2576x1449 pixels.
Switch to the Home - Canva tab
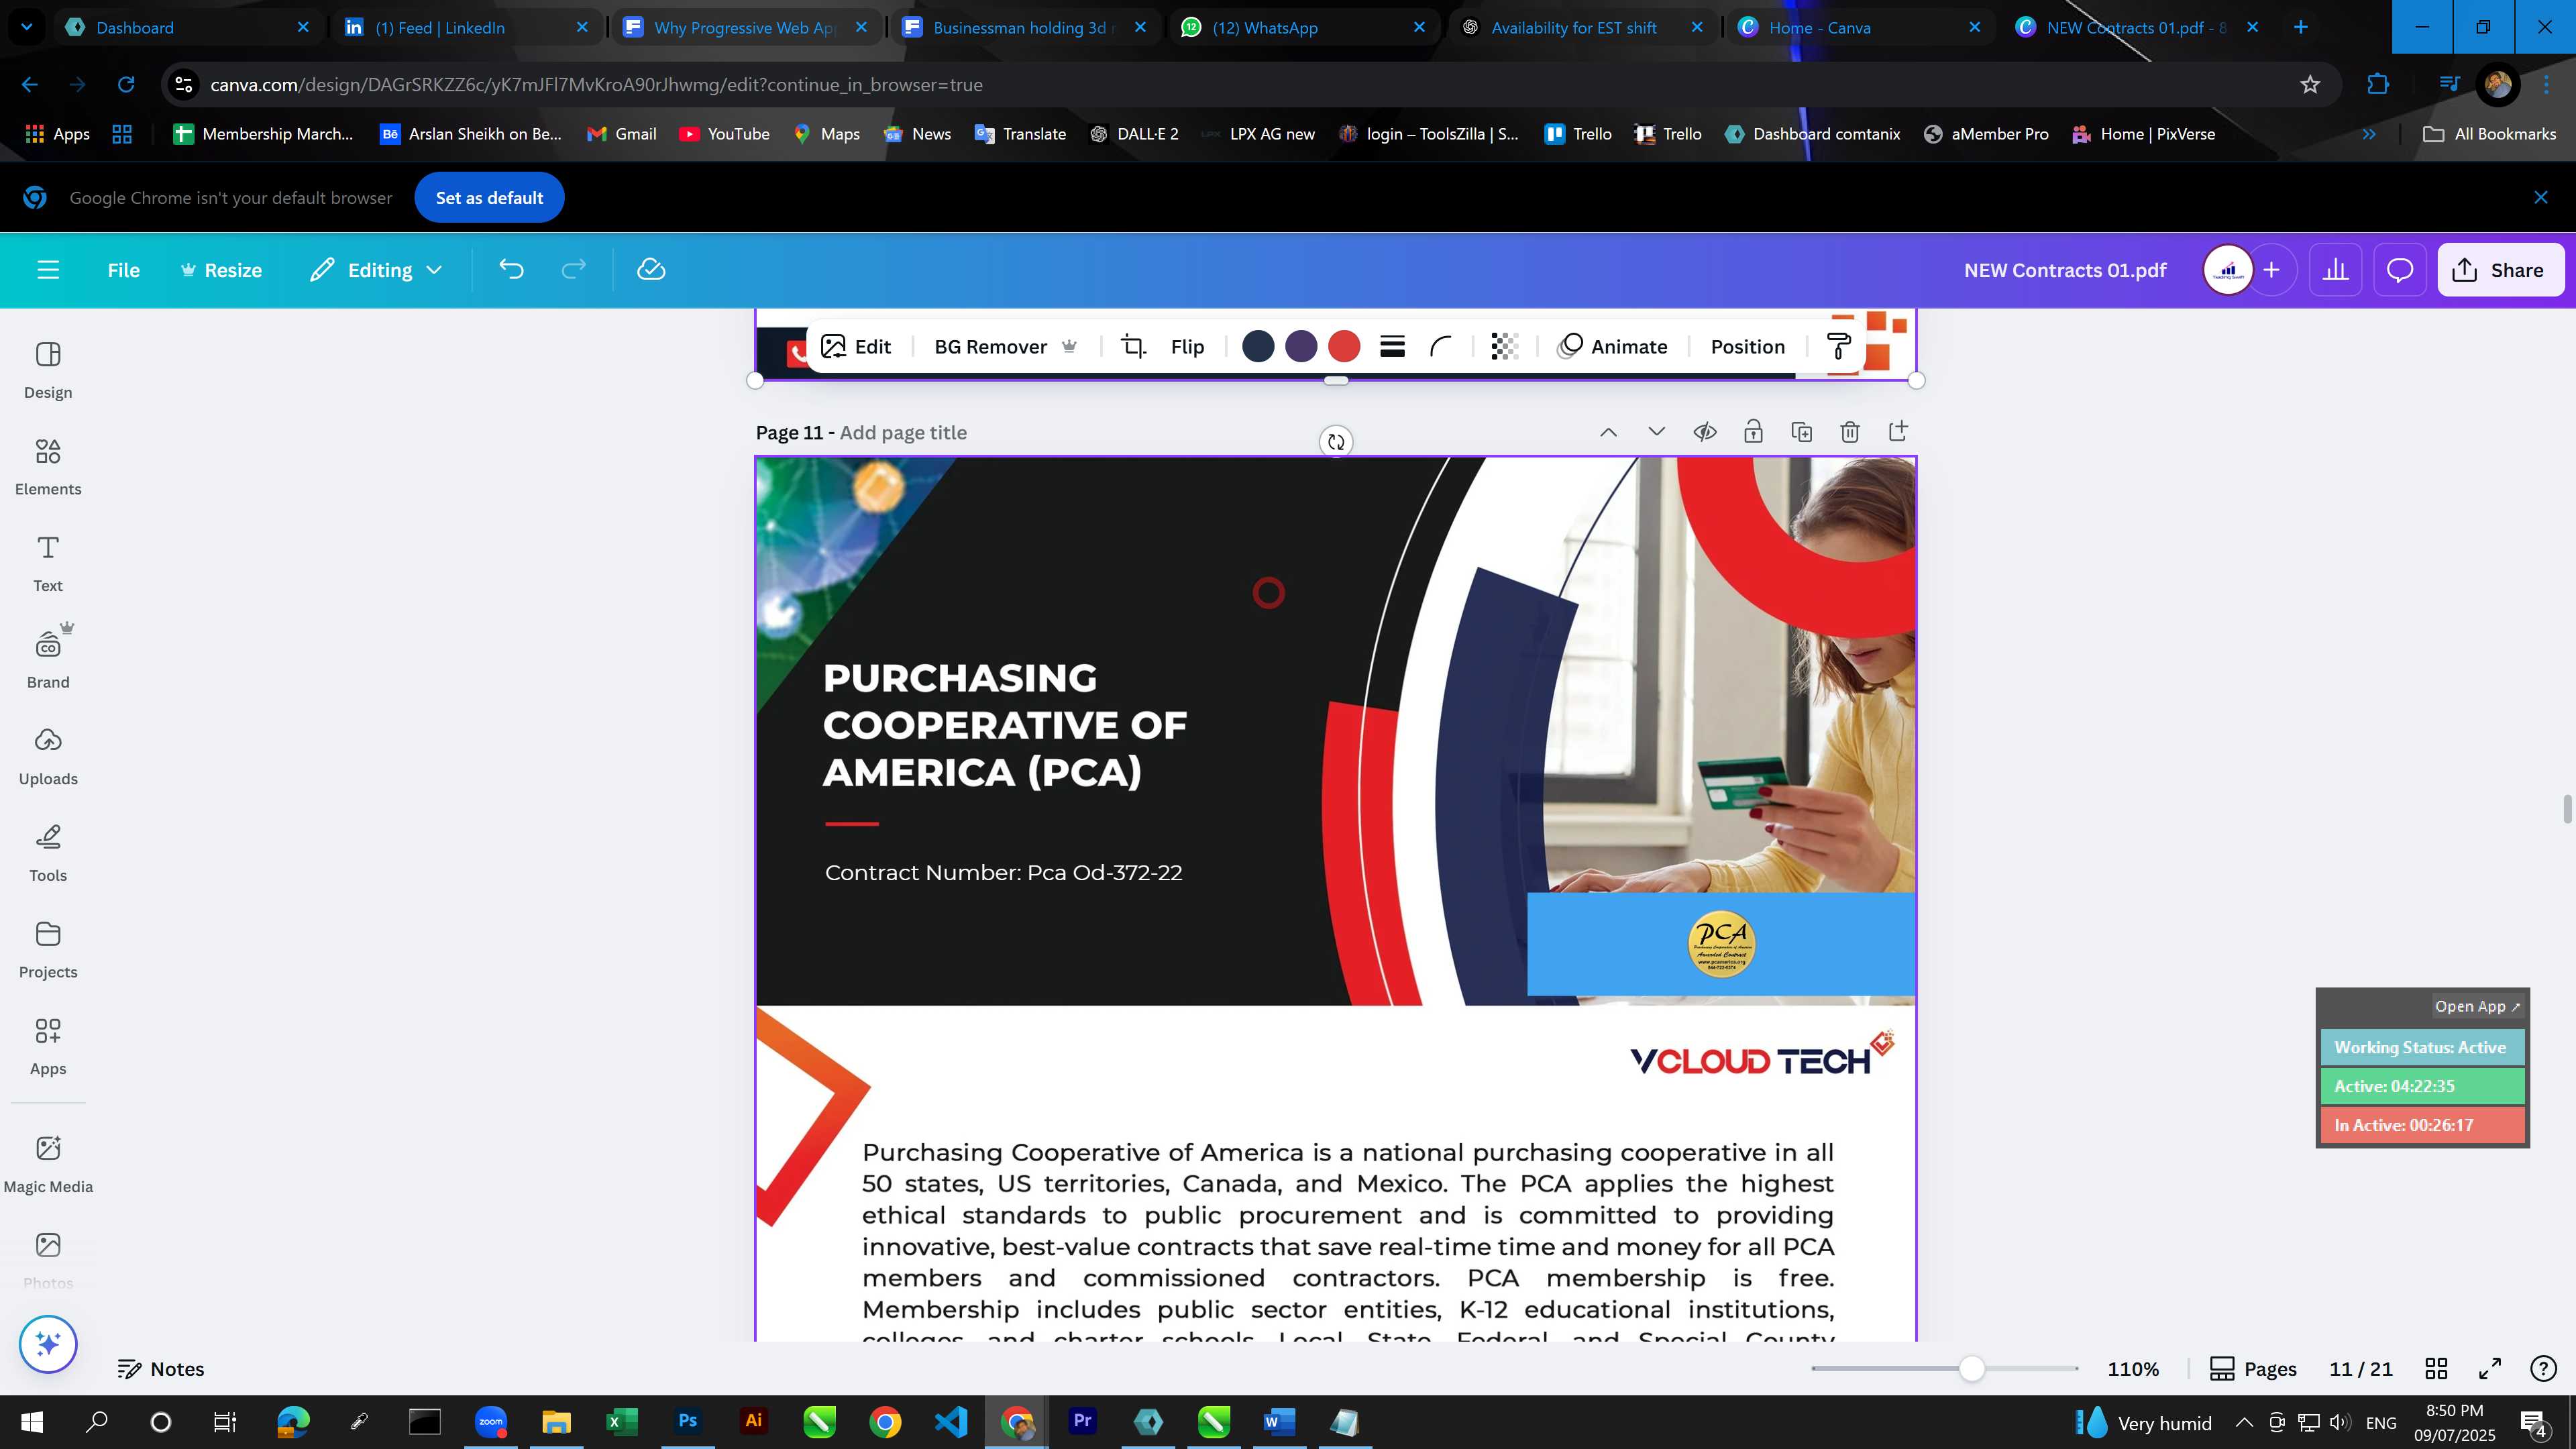tap(1860, 27)
